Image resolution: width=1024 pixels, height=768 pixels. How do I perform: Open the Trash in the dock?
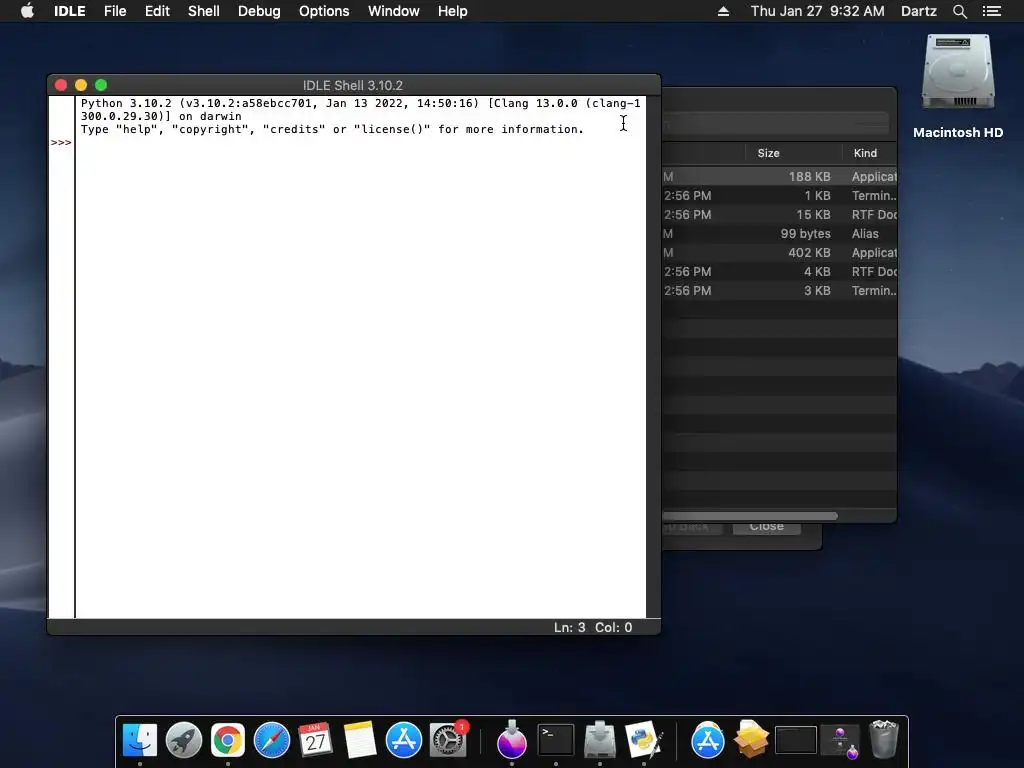(884, 740)
